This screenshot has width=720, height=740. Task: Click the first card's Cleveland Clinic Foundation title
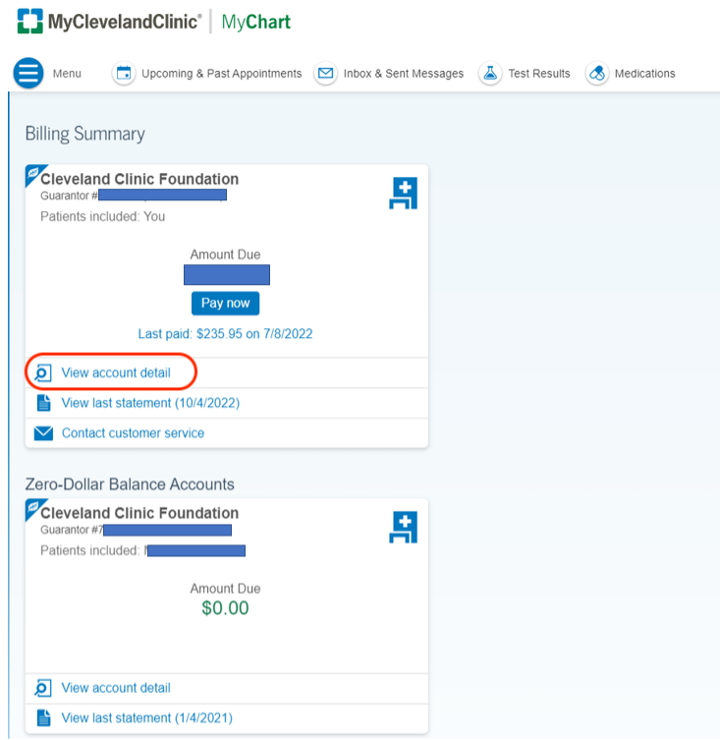tap(140, 179)
